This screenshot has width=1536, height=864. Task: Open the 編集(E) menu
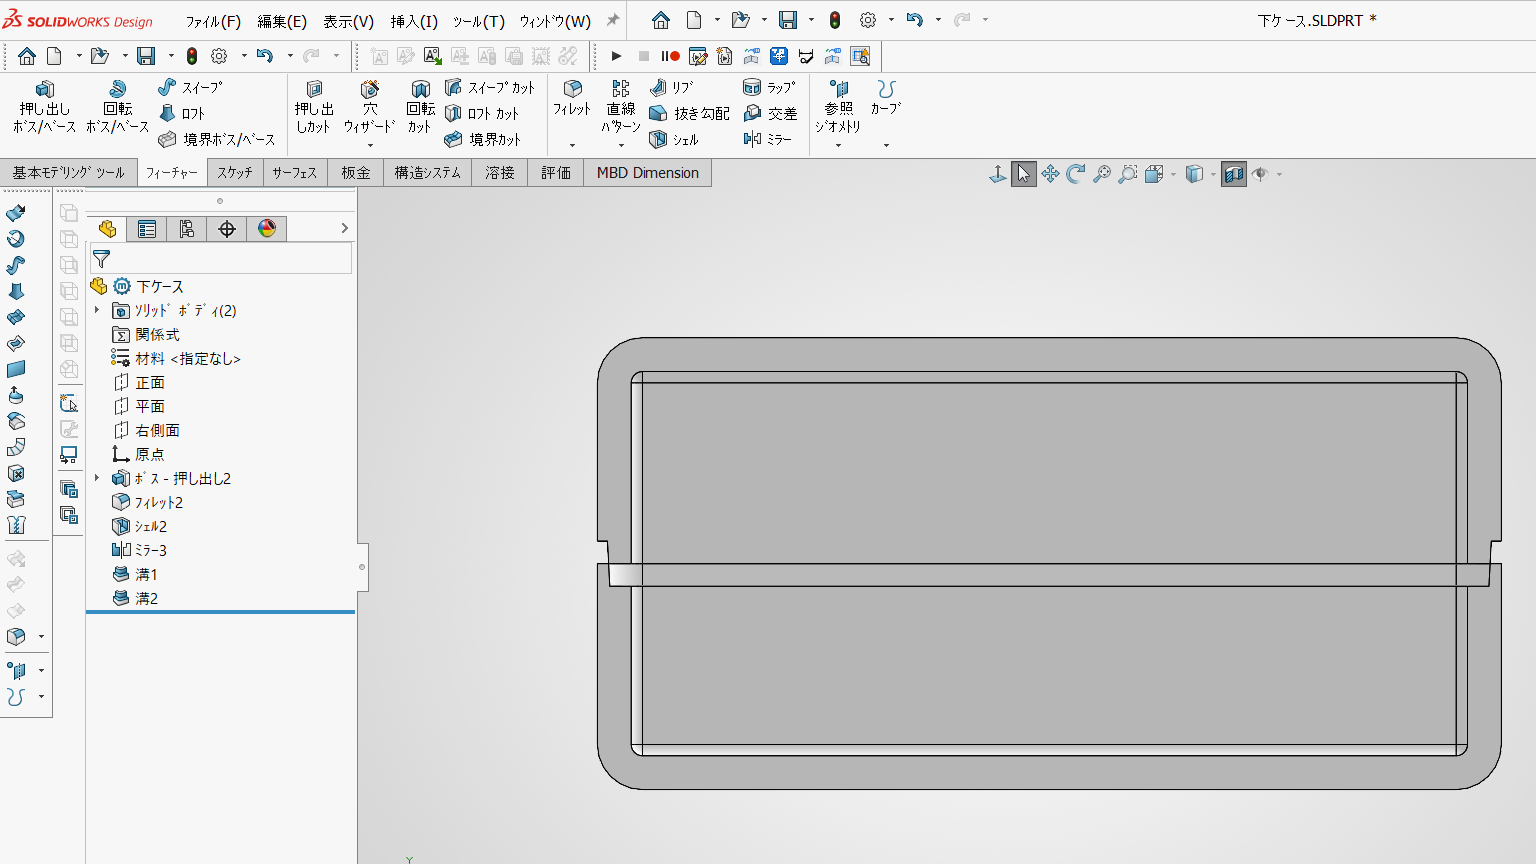[x=282, y=21]
